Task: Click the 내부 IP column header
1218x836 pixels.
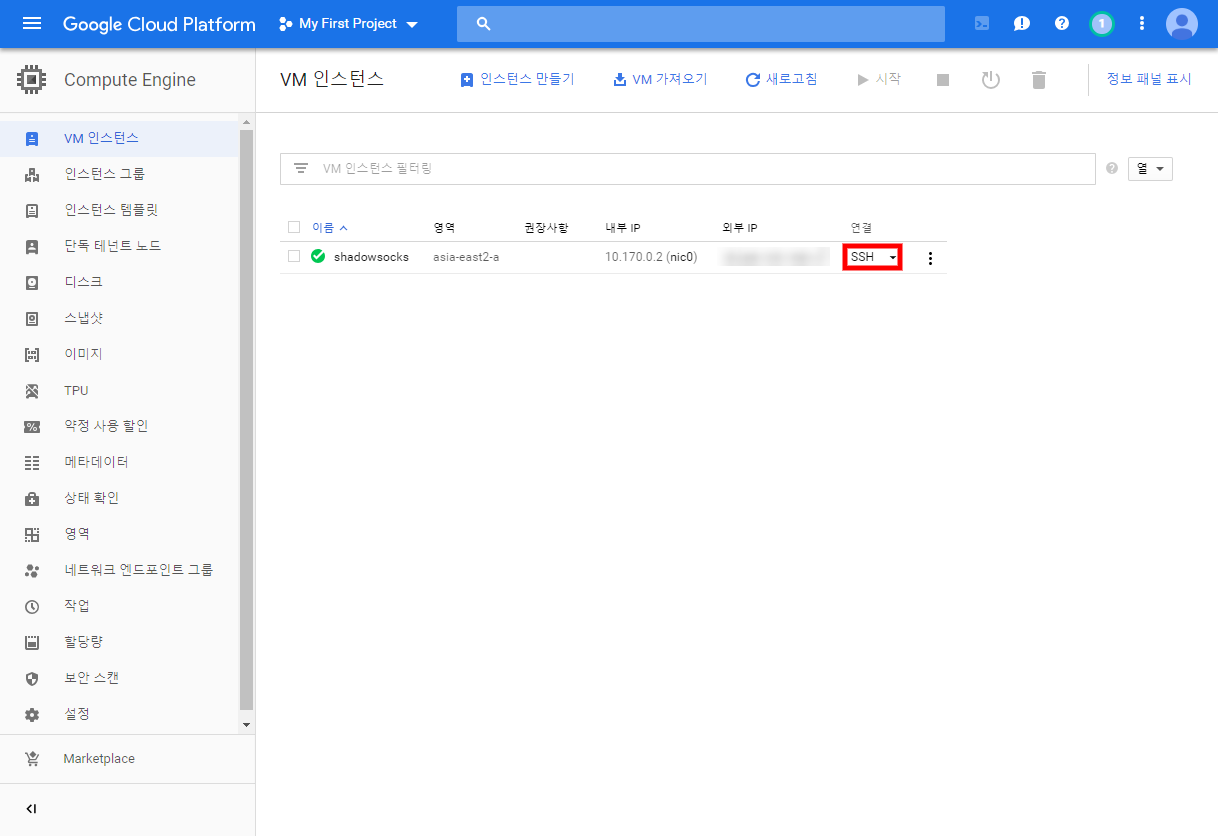Action: pyautogui.click(x=623, y=228)
